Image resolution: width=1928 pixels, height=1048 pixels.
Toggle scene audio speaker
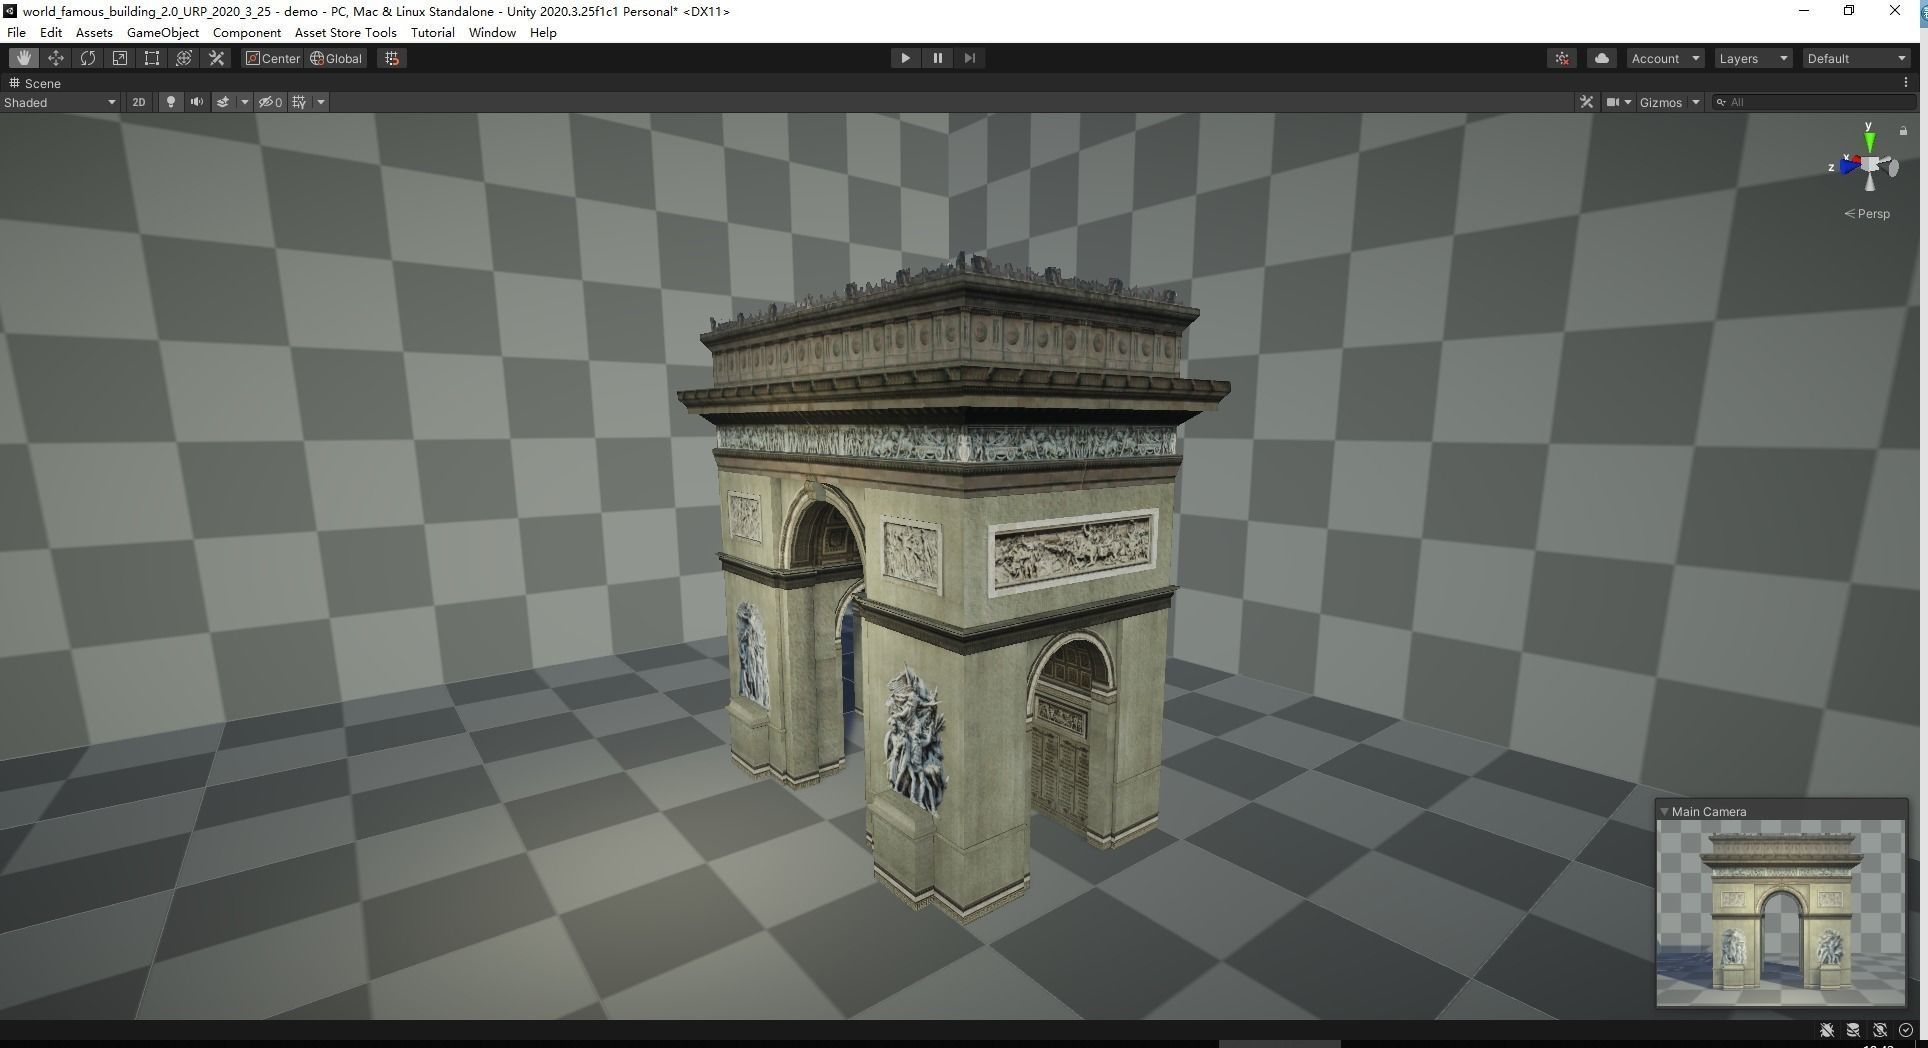[x=197, y=102]
